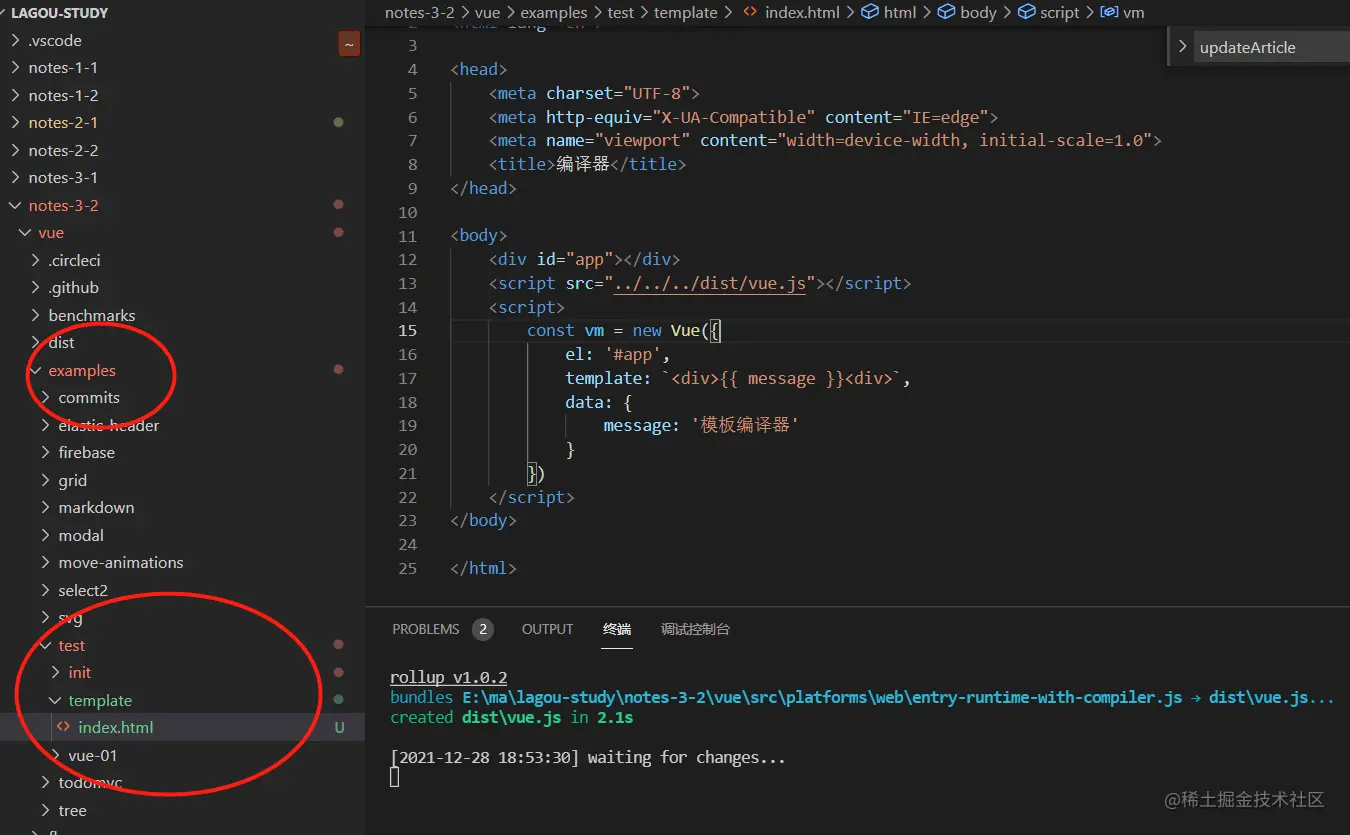Click the updateArticle search input field
The image size is (1350, 835).
(x=1272, y=47)
